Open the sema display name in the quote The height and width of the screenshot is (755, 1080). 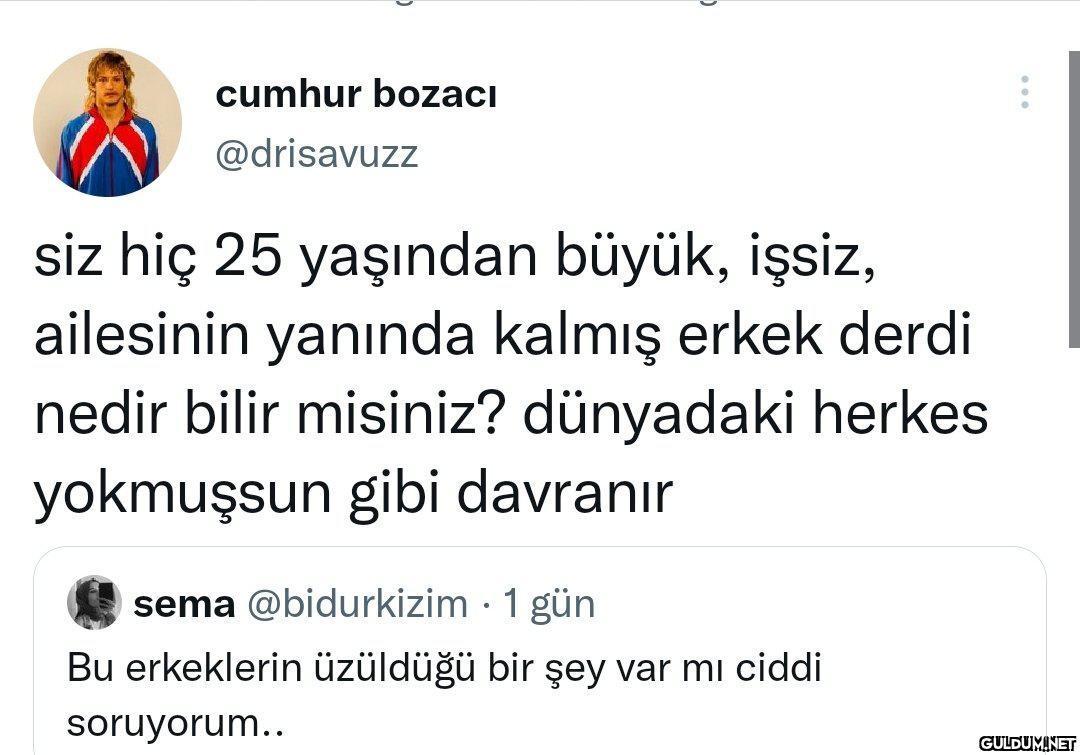click(x=184, y=605)
